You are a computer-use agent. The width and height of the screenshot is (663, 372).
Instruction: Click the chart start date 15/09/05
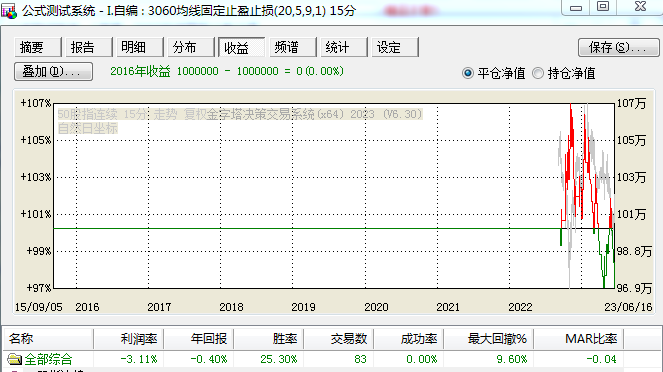tap(38, 307)
